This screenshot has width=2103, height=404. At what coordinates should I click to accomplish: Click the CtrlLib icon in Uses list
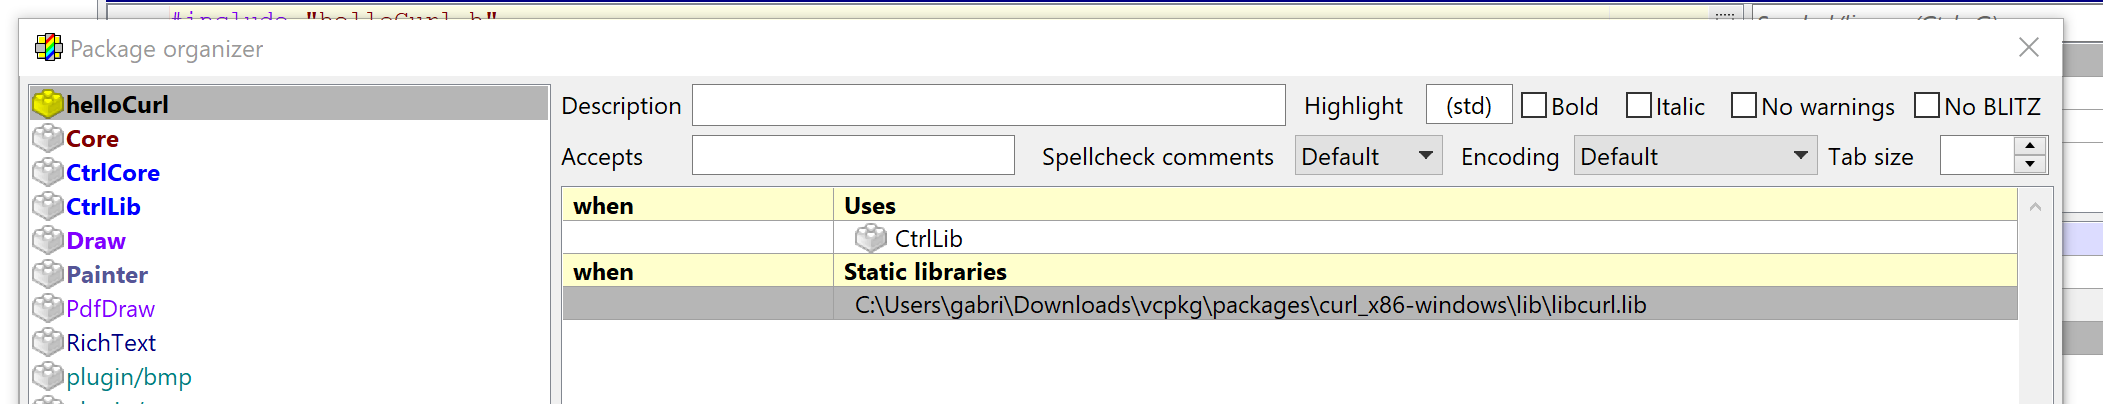pyautogui.click(x=871, y=238)
